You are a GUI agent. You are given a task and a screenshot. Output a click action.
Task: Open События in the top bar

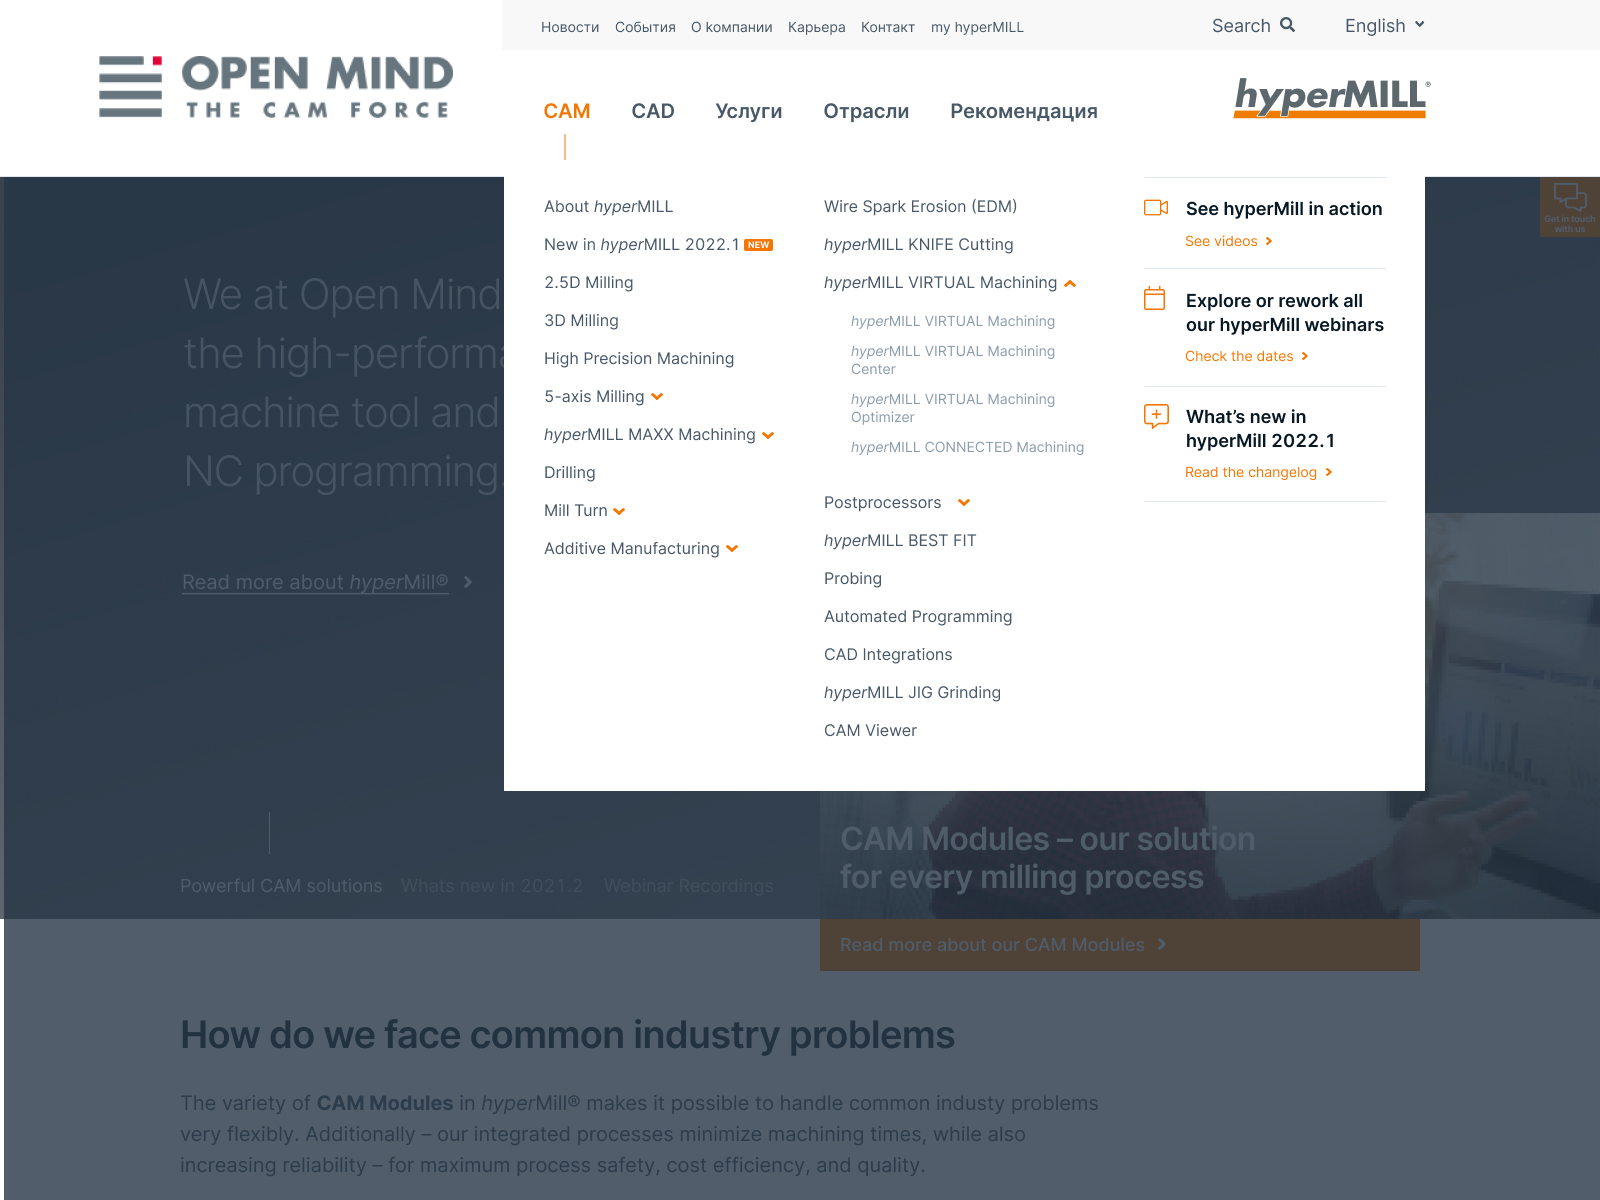(x=645, y=27)
